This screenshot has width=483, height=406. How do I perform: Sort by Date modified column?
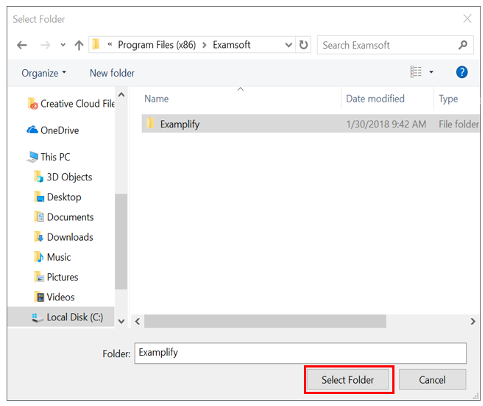pyautogui.click(x=375, y=99)
